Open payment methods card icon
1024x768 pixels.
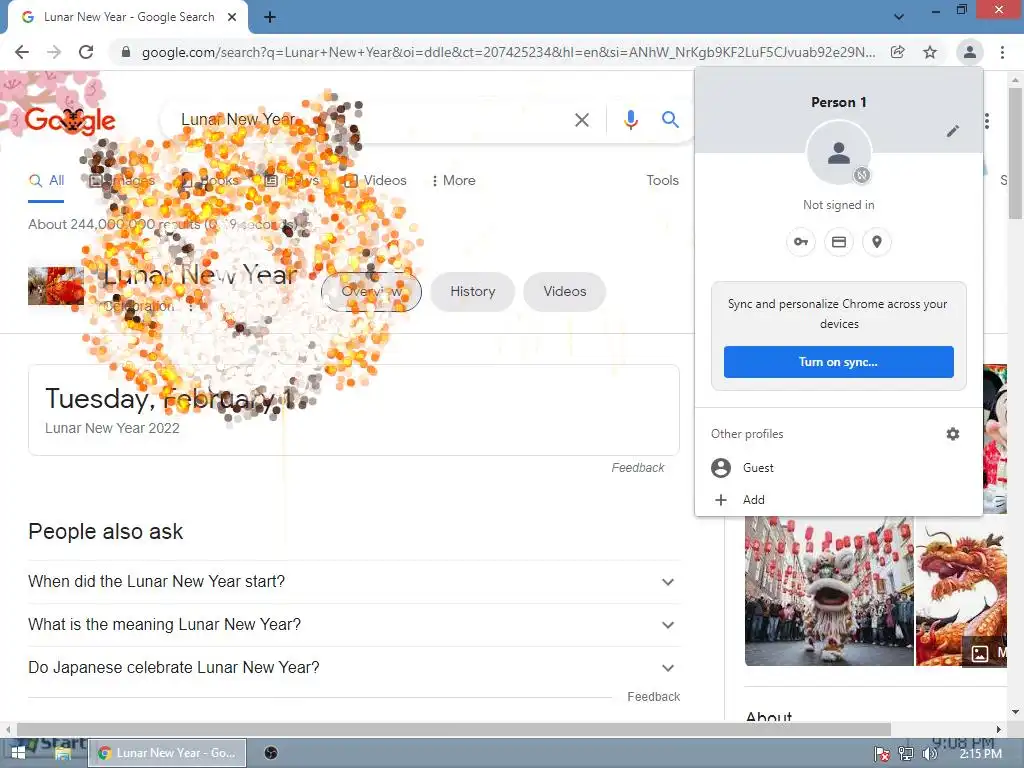(839, 242)
